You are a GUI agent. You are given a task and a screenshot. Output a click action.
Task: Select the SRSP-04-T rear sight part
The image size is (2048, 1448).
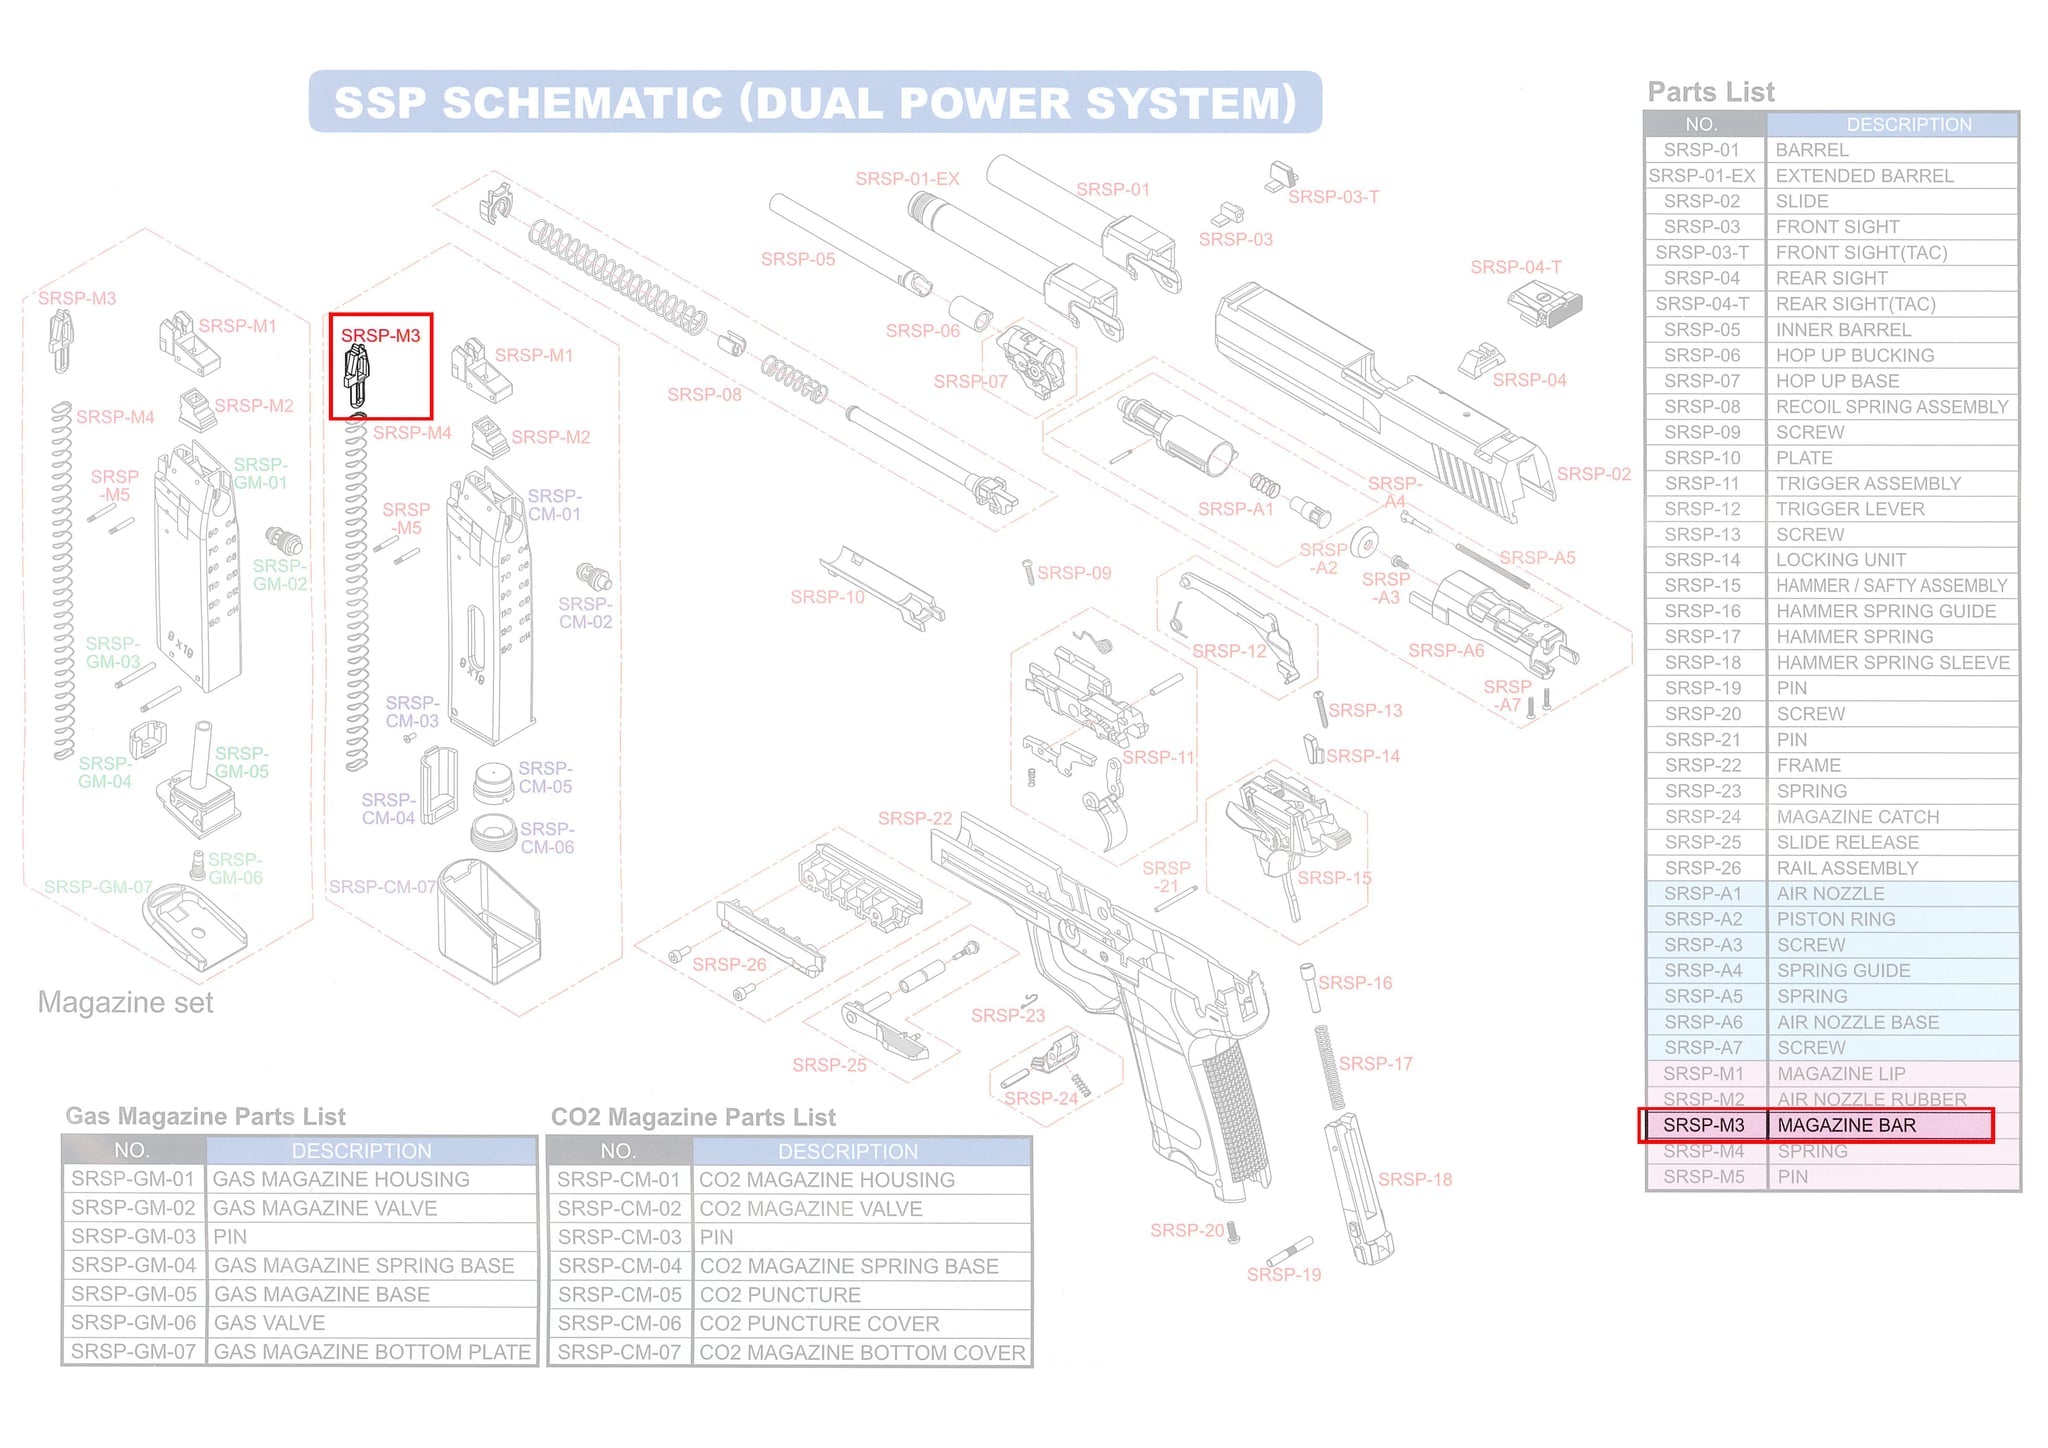click(x=1545, y=303)
